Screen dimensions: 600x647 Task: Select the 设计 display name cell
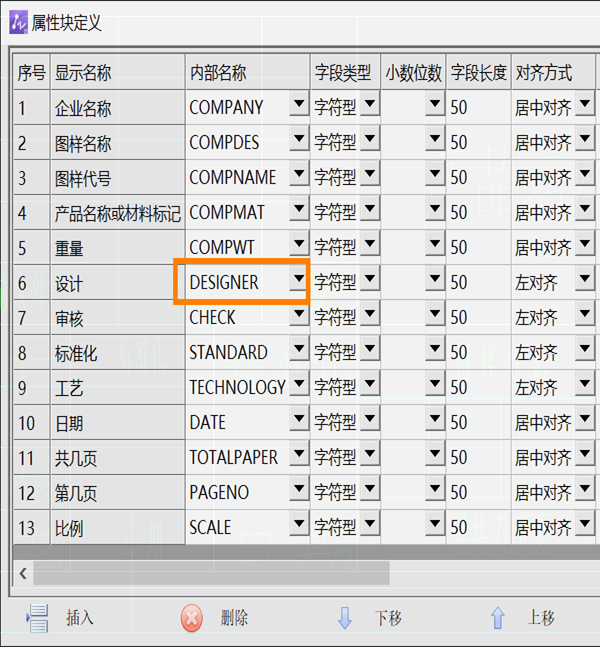[x=118, y=283]
